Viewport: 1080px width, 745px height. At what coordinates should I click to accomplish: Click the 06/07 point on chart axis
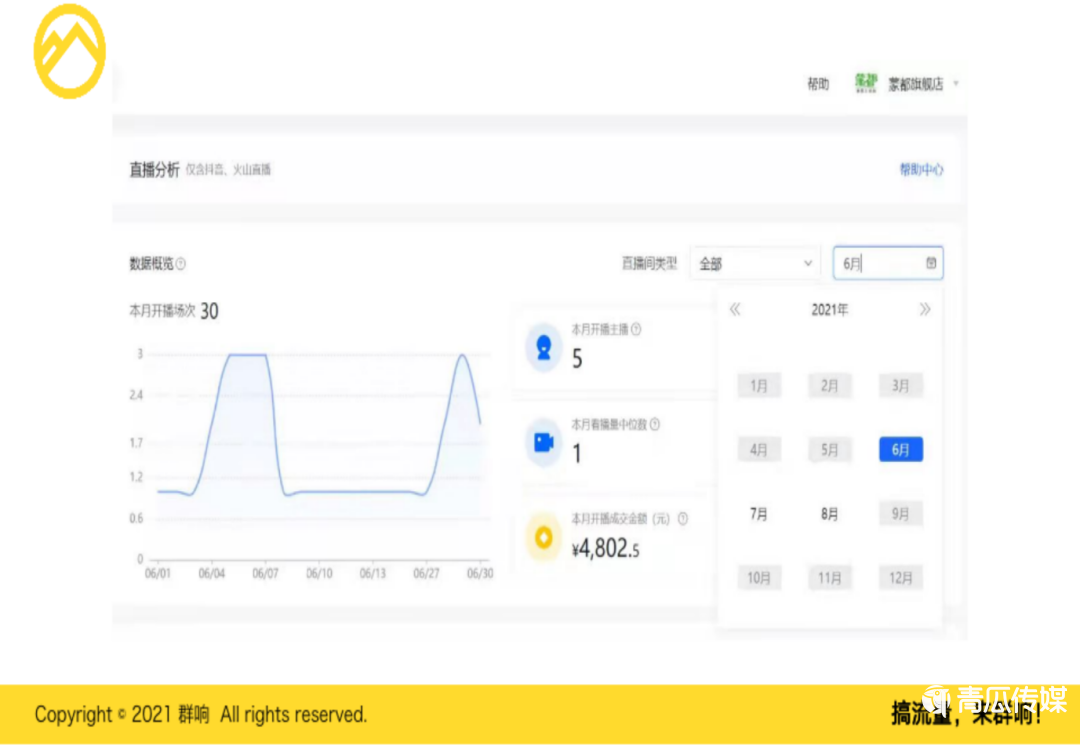point(265,574)
